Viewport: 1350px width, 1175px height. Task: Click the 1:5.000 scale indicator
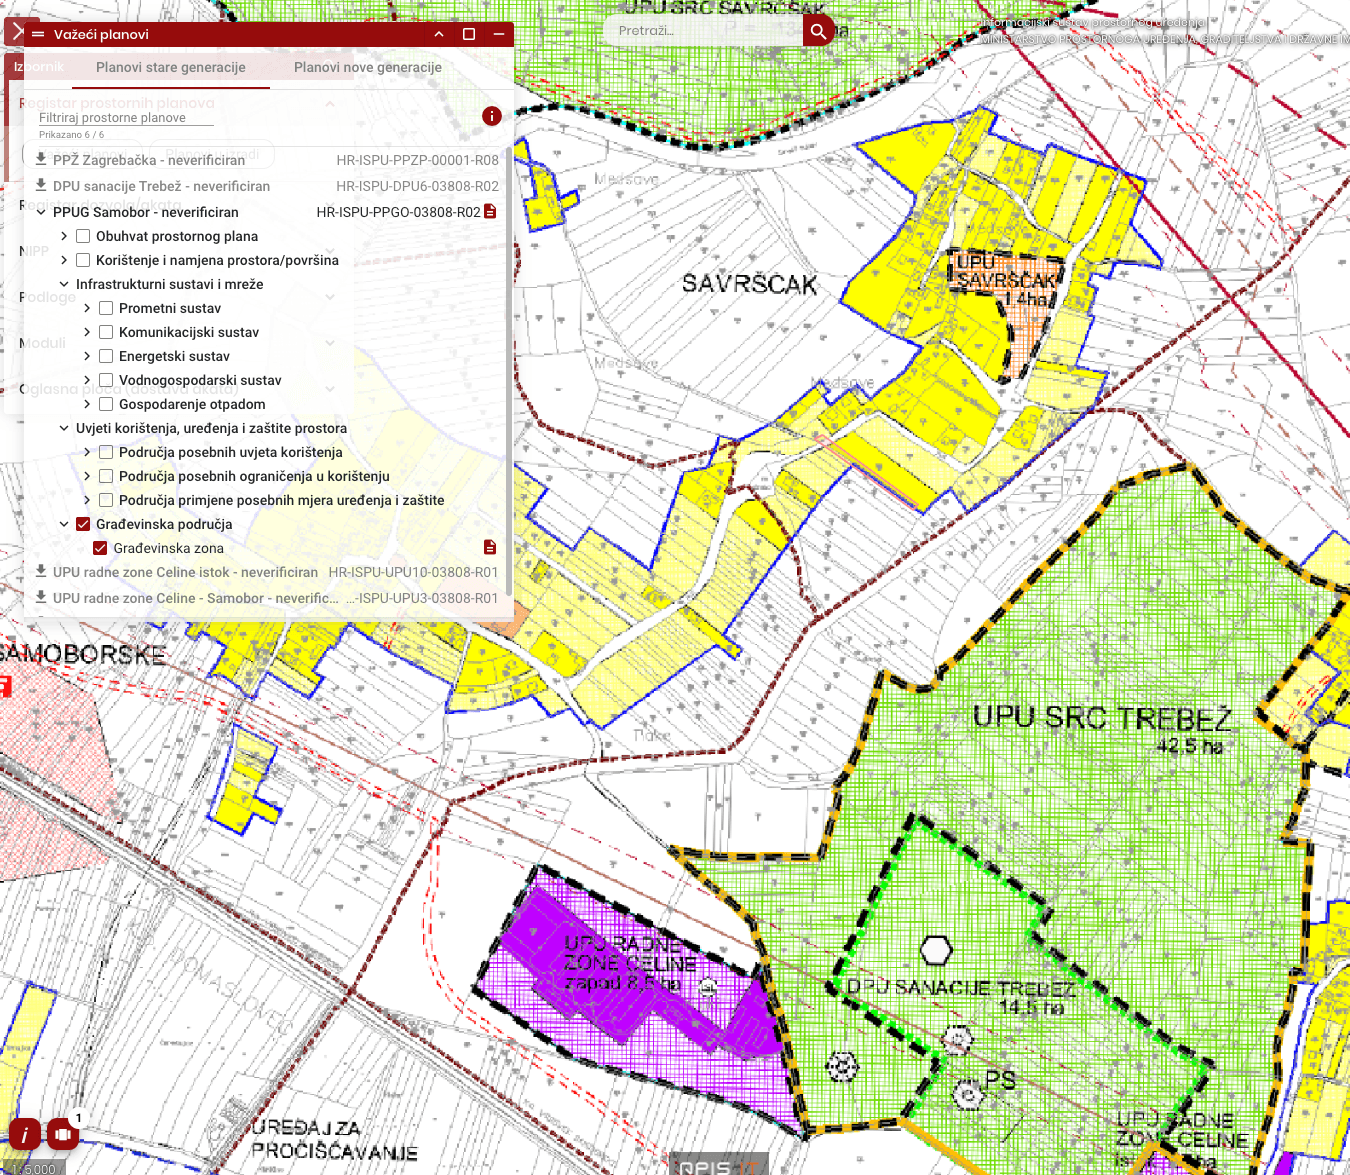tap(33, 1168)
